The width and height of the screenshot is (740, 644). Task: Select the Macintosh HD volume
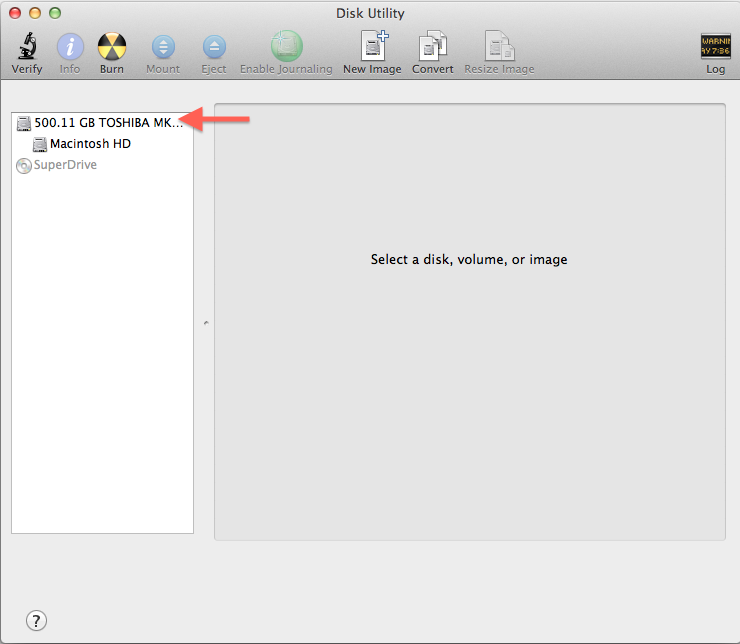pyautogui.click(x=90, y=144)
